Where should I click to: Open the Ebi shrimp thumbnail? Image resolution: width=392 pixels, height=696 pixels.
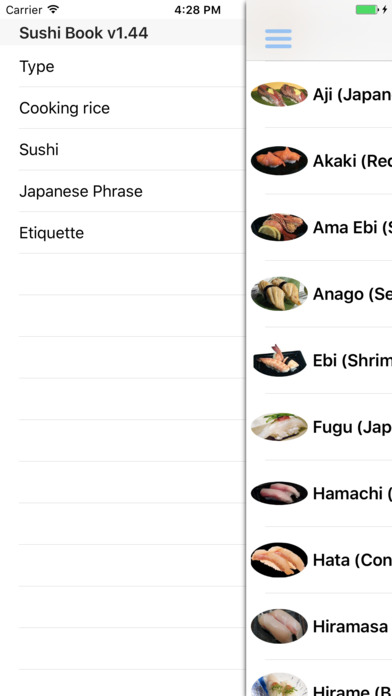(279, 360)
